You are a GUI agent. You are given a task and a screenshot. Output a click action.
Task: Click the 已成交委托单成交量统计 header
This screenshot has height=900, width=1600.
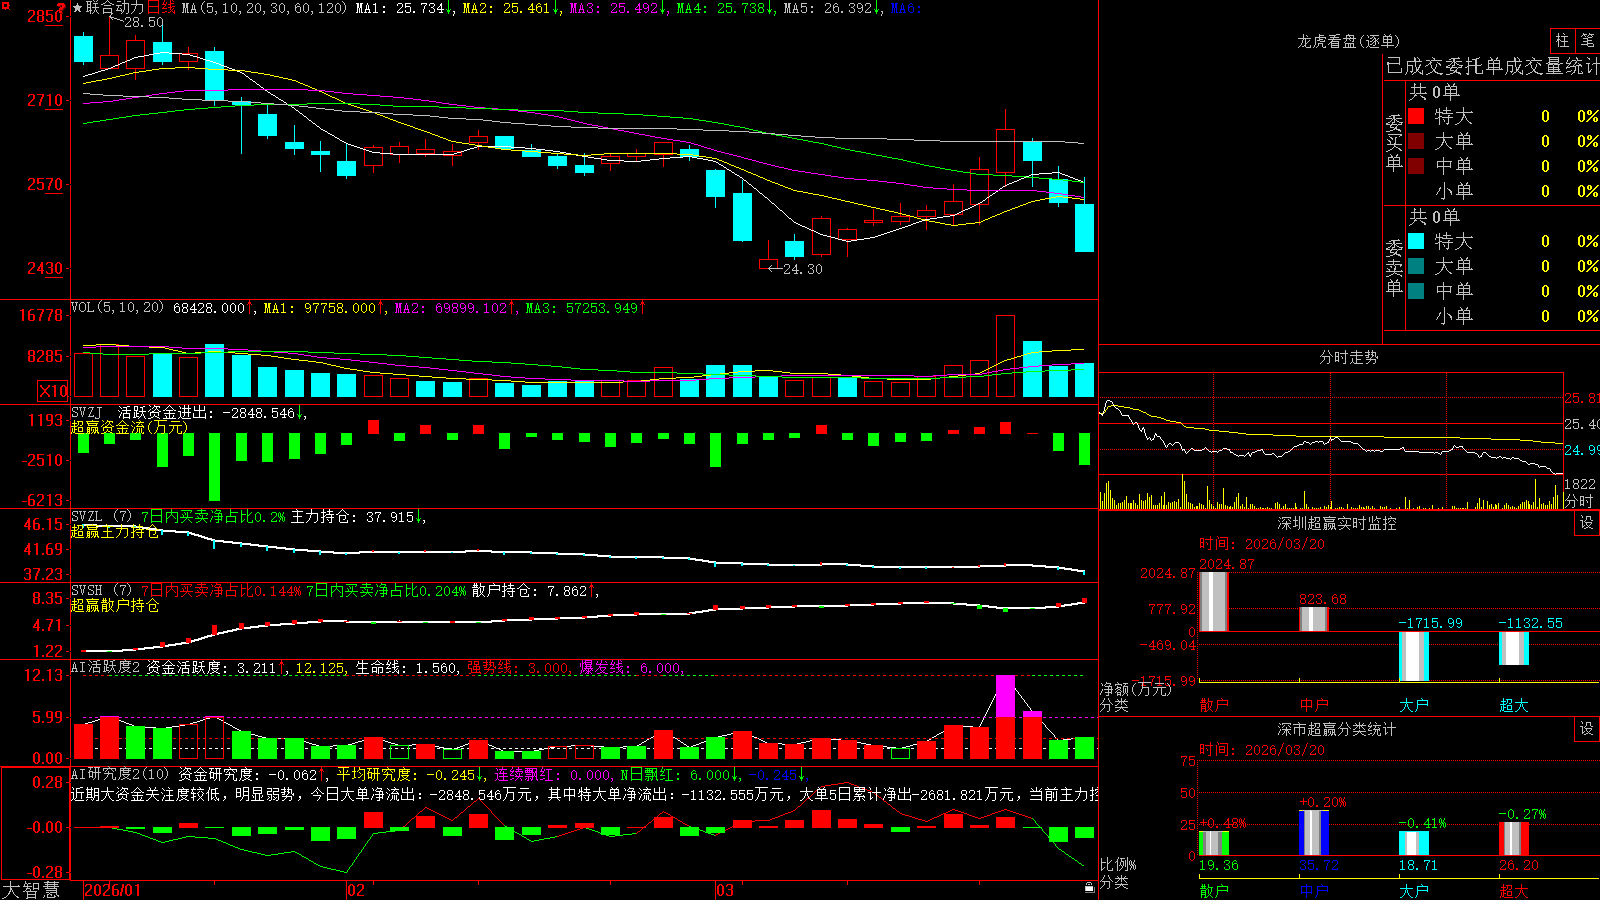1492,66
